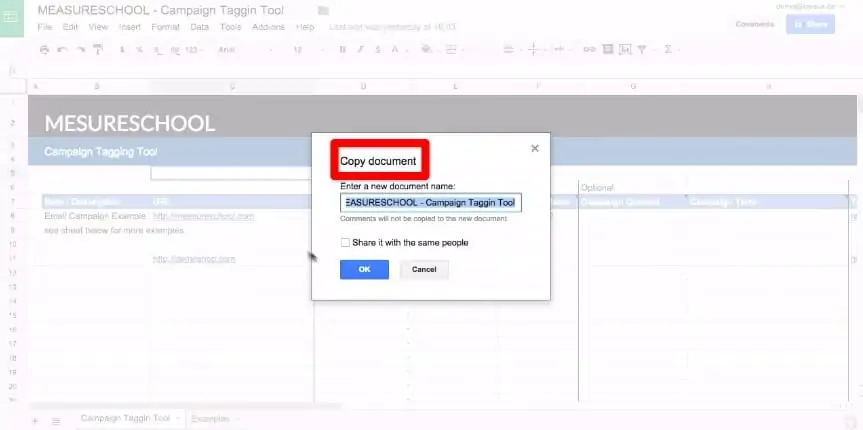
Task: Click the All sheets list icon
Action: pos(56,421)
